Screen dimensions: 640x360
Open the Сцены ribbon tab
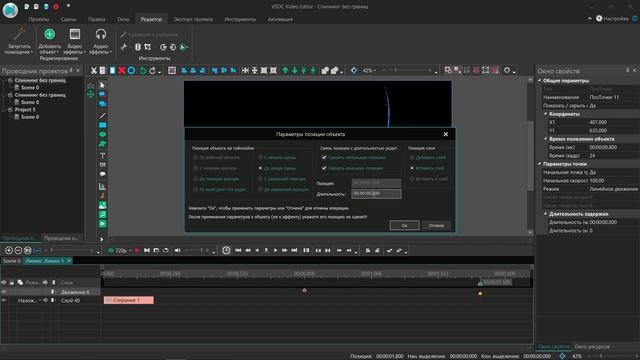(68, 19)
